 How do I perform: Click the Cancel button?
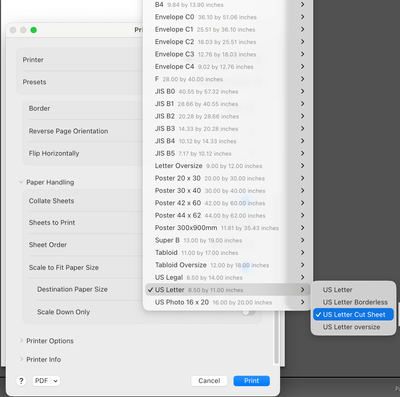click(209, 381)
